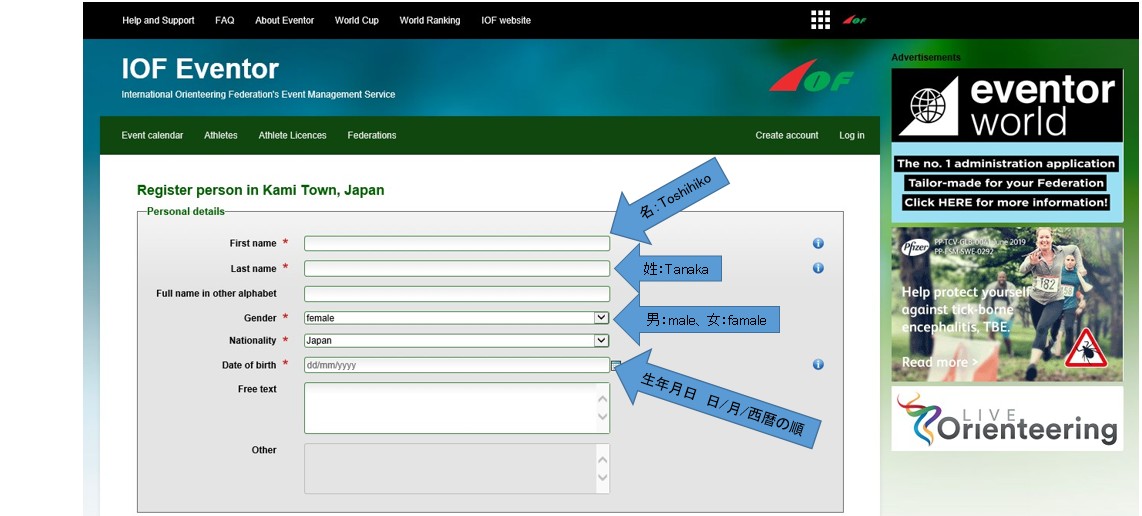Open World Cup page
The height and width of the screenshot is (516, 1142).
click(356, 20)
